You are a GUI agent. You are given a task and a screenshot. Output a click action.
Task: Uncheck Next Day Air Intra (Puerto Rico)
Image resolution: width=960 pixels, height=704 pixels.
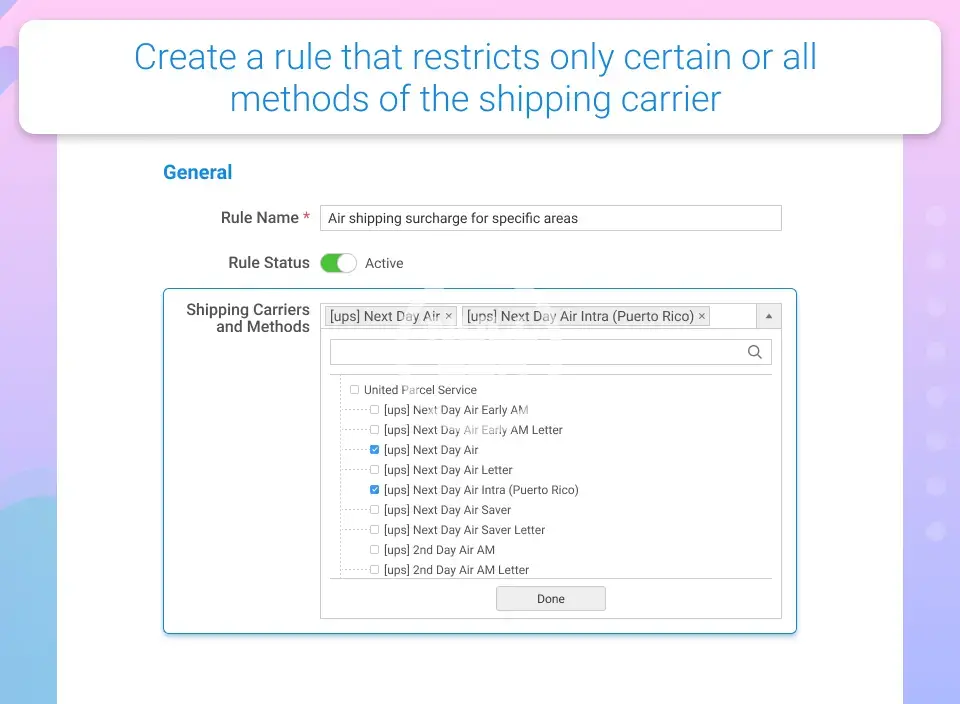375,490
